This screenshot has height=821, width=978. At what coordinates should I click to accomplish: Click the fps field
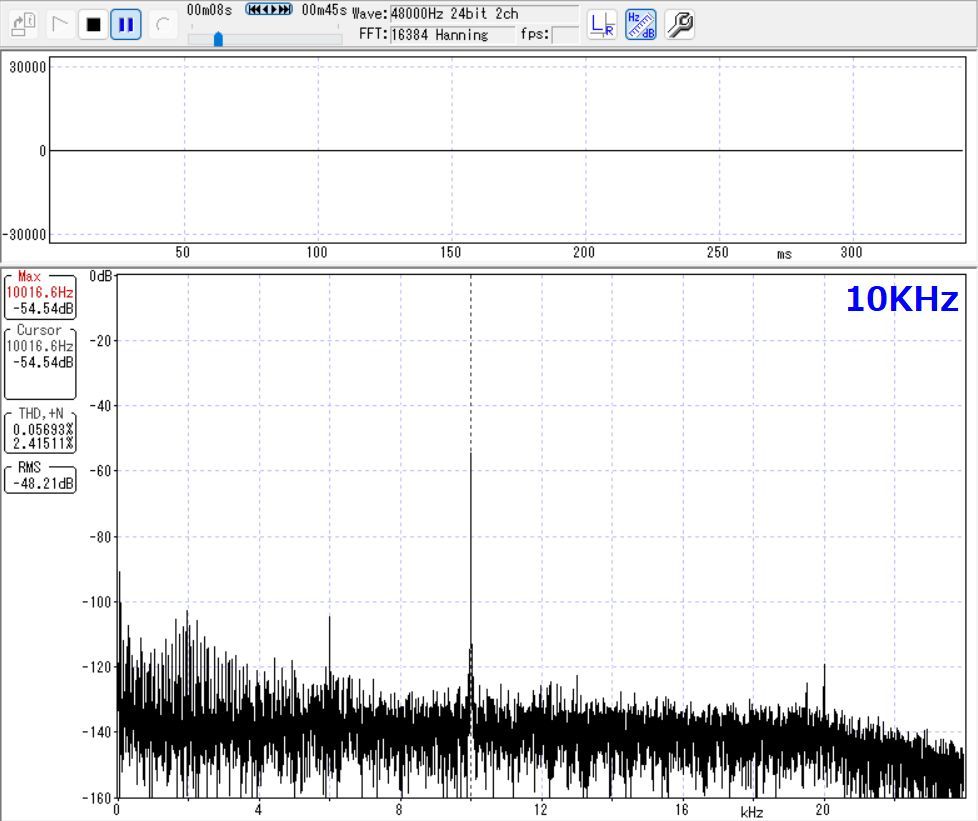(x=565, y=35)
